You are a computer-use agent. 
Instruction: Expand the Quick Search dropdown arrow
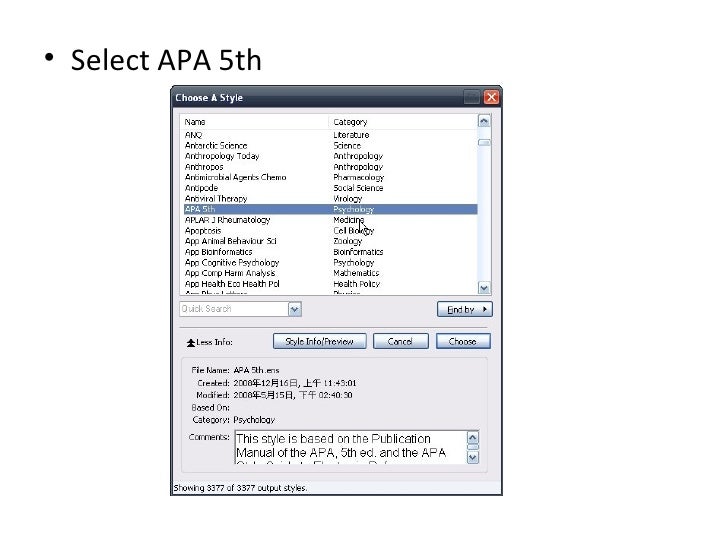click(295, 309)
